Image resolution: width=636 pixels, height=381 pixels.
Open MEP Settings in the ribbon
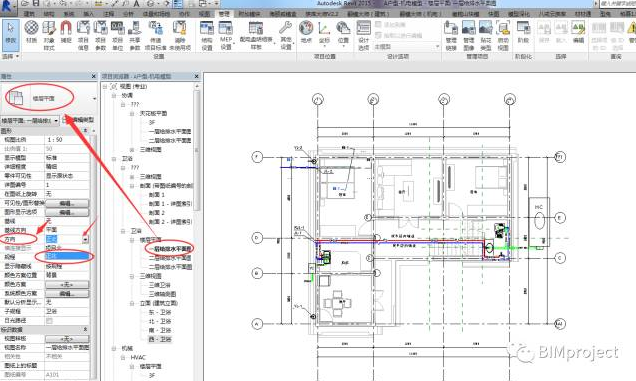[x=226, y=35]
